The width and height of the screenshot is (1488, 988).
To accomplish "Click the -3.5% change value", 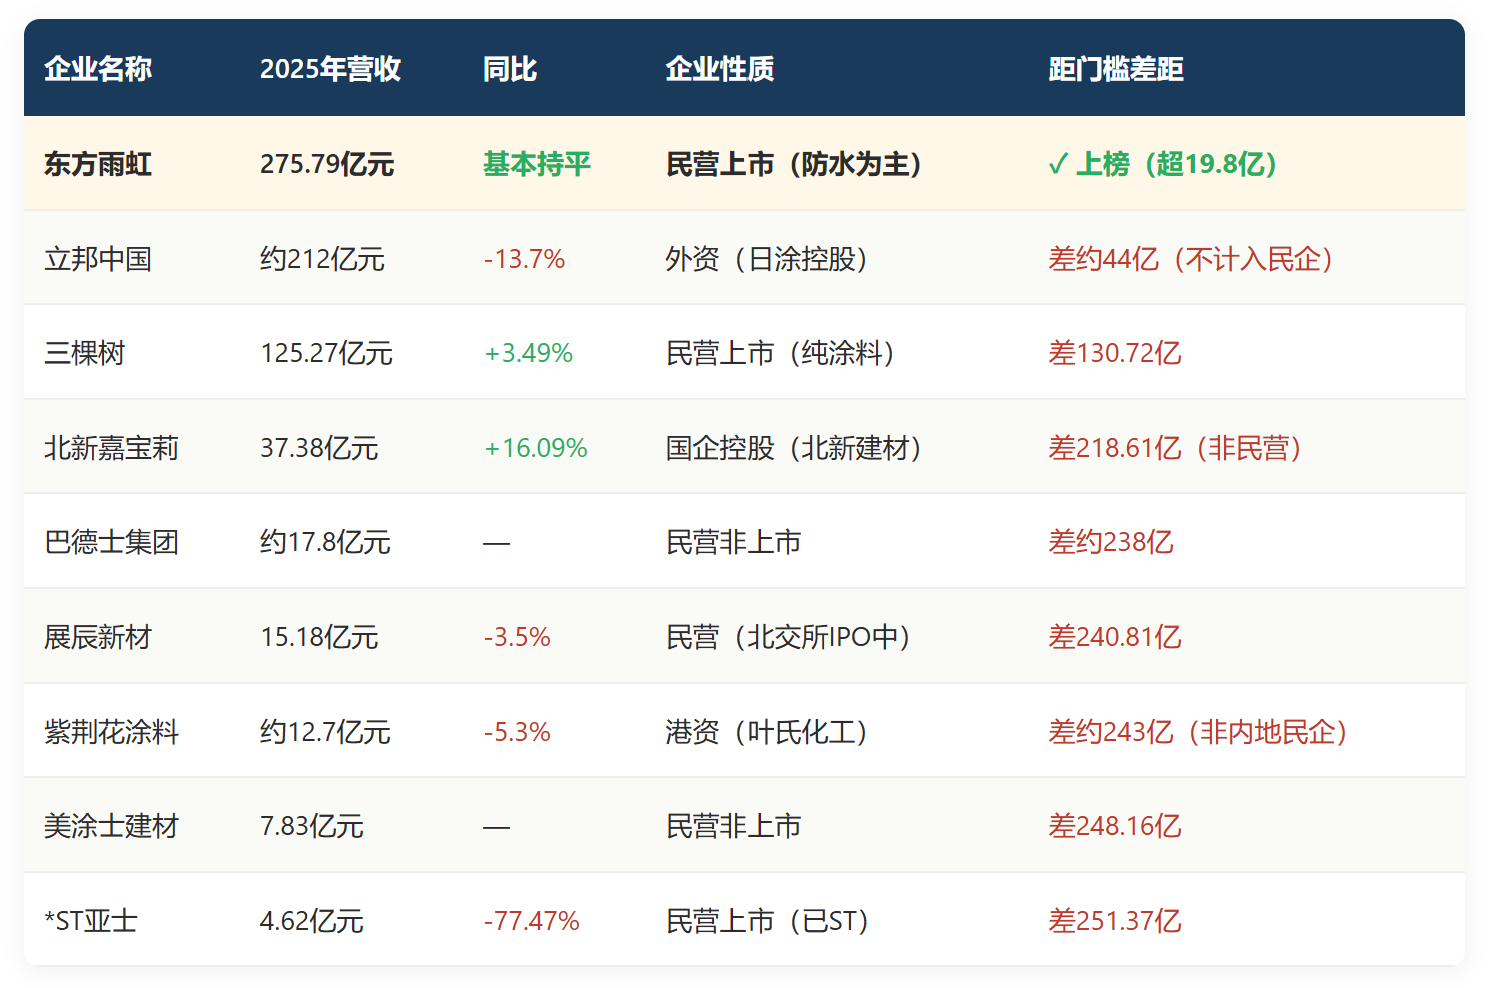I will pos(517,637).
